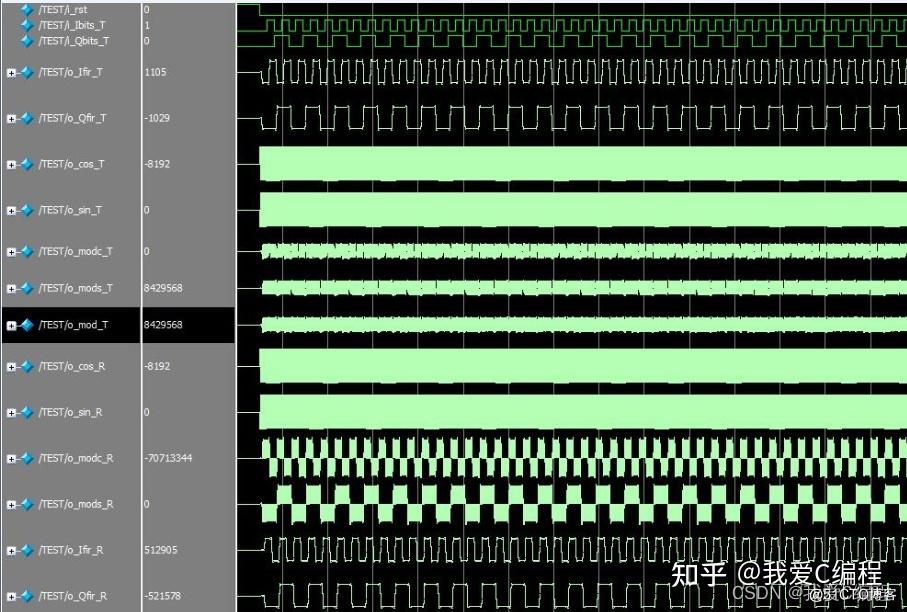Viewport: 907px width, 612px height.
Task: Expand the o_Qfir_R signal bus
Action: point(11,596)
